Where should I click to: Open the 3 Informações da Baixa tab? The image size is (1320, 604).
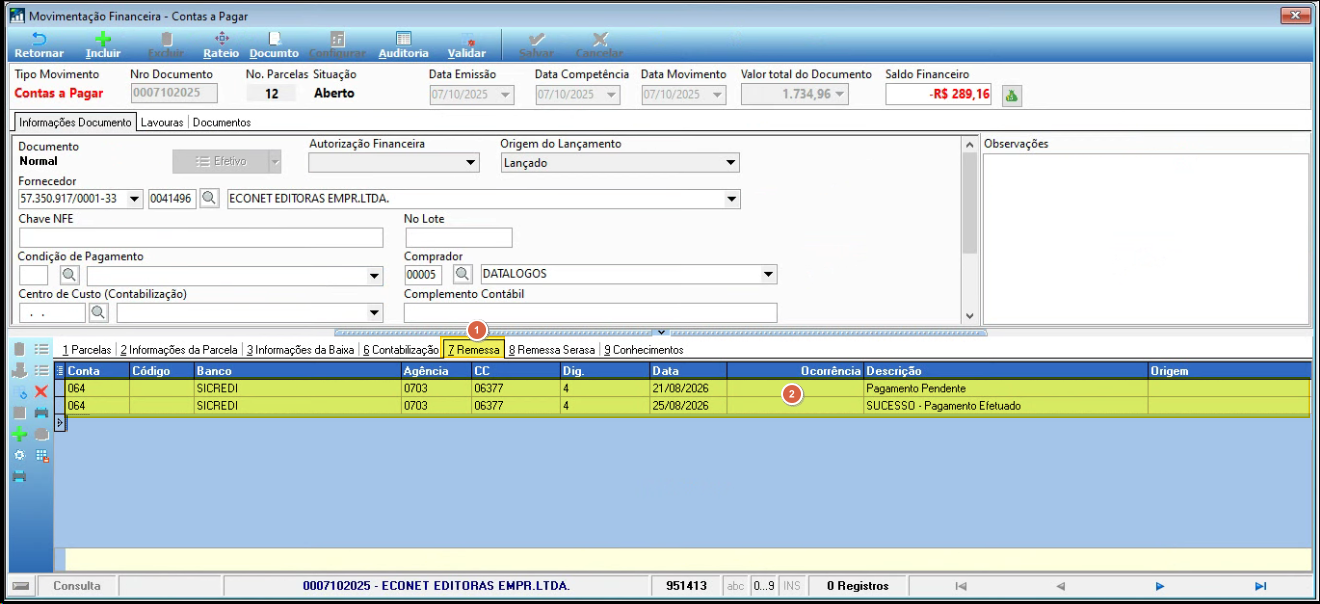pyautogui.click(x=300, y=350)
